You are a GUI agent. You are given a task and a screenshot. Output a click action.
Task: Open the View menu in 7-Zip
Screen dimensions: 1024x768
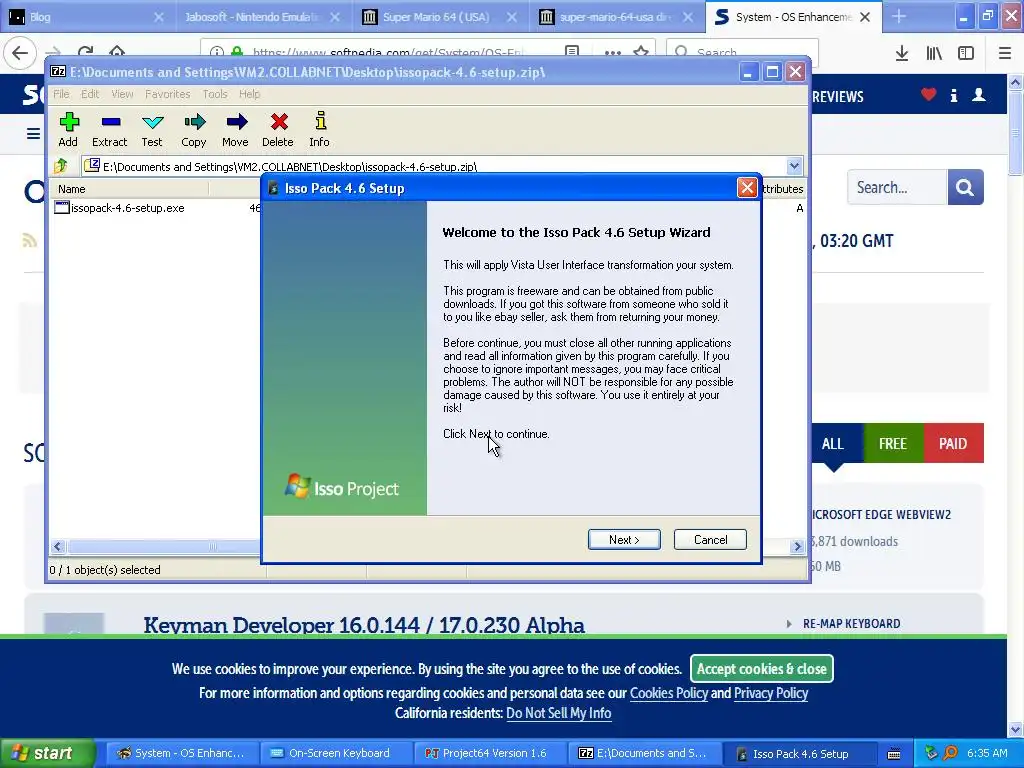tap(122, 94)
